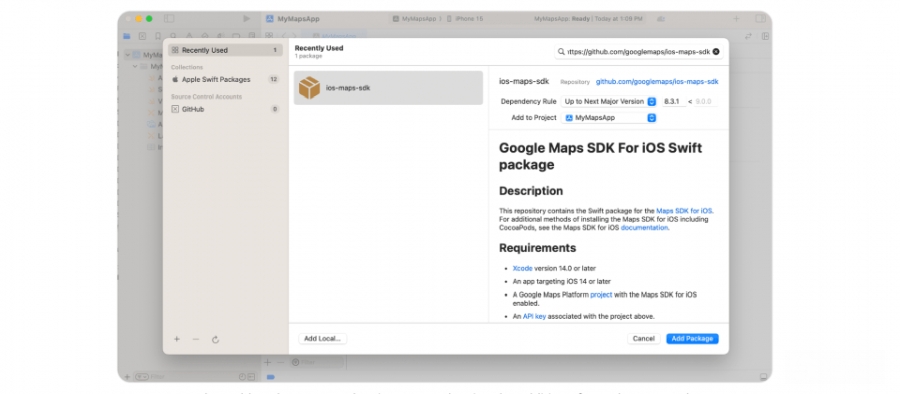Click the Add Package button
The height and width of the screenshot is (394, 900).
pyautogui.click(x=692, y=339)
